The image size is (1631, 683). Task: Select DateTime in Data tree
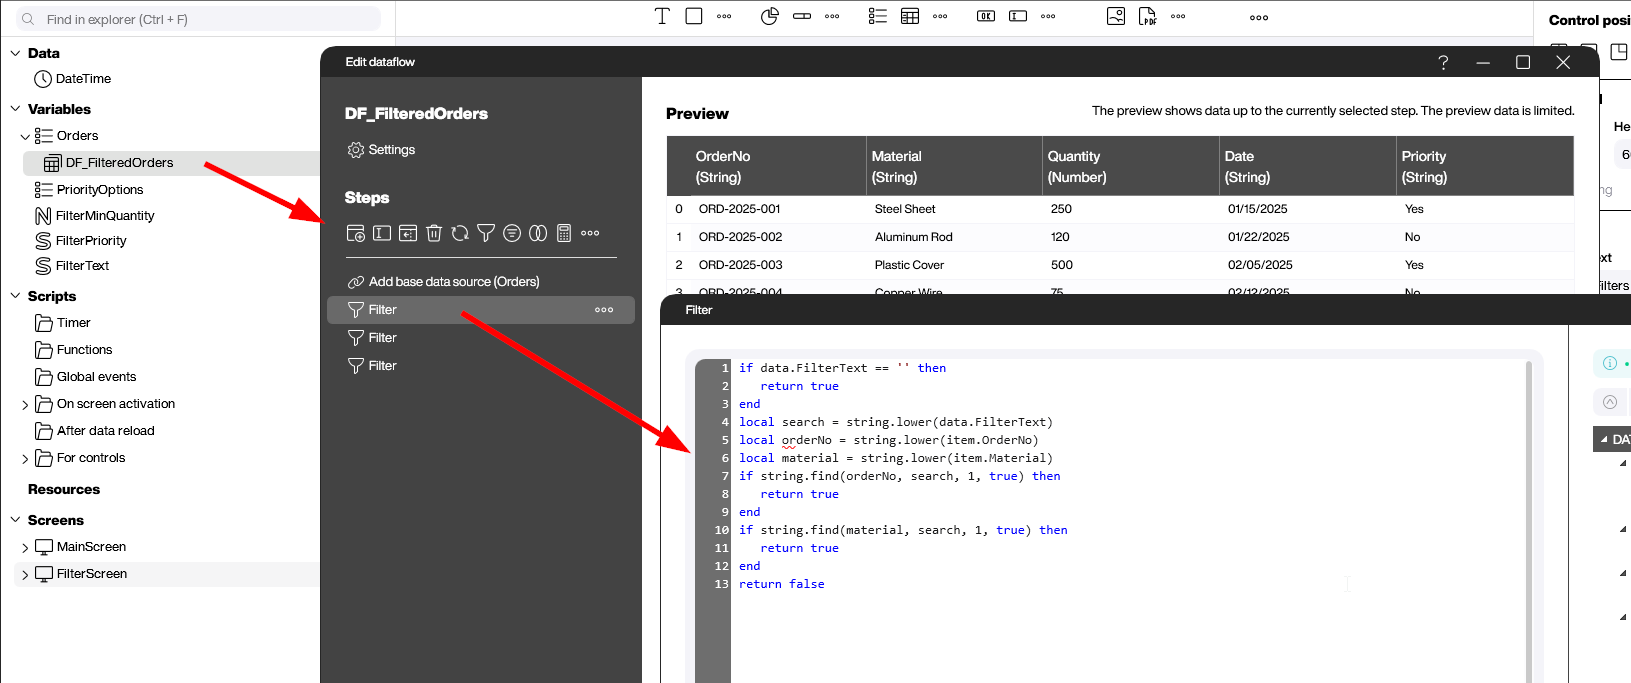(x=83, y=79)
